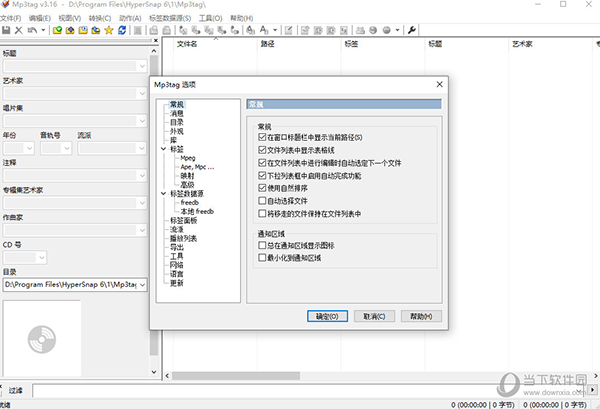Open the 文件(F) menu

click(10, 18)
